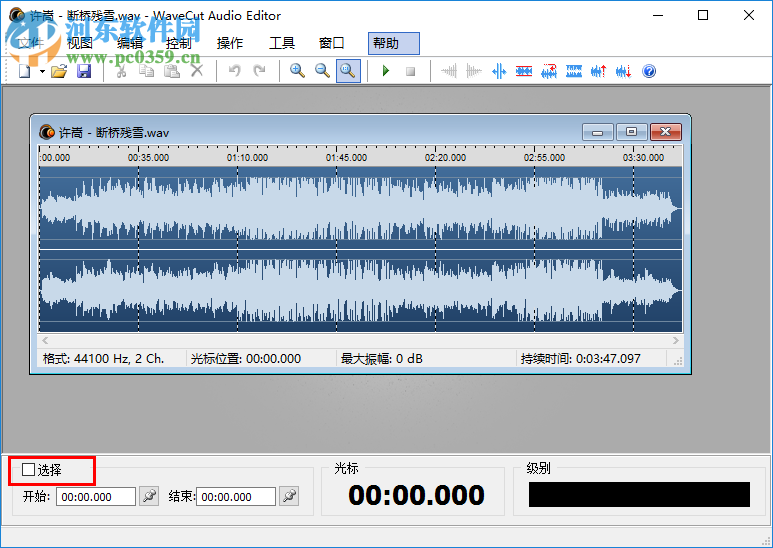The height and width of the screenshot is (548, 773).
Task: Click the Redo arrow icon
Action: click(x=259, y=71)
